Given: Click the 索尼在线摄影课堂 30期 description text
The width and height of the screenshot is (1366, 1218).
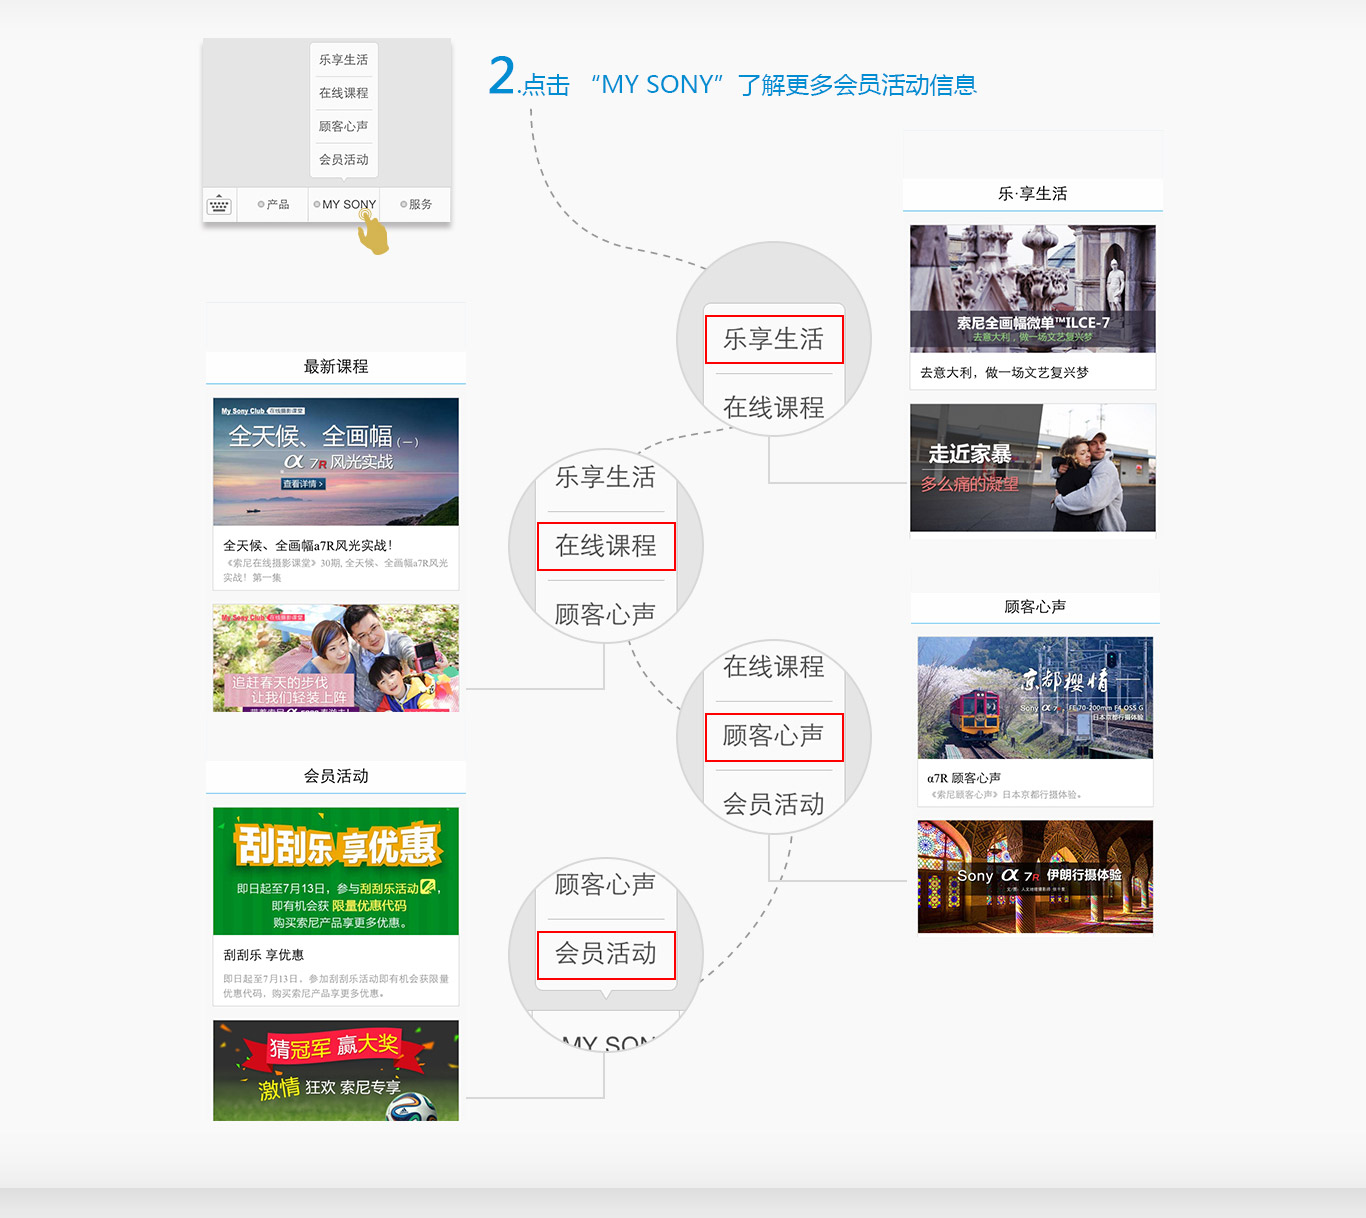Looking at the screenshot, I should [x=336, y=570].
